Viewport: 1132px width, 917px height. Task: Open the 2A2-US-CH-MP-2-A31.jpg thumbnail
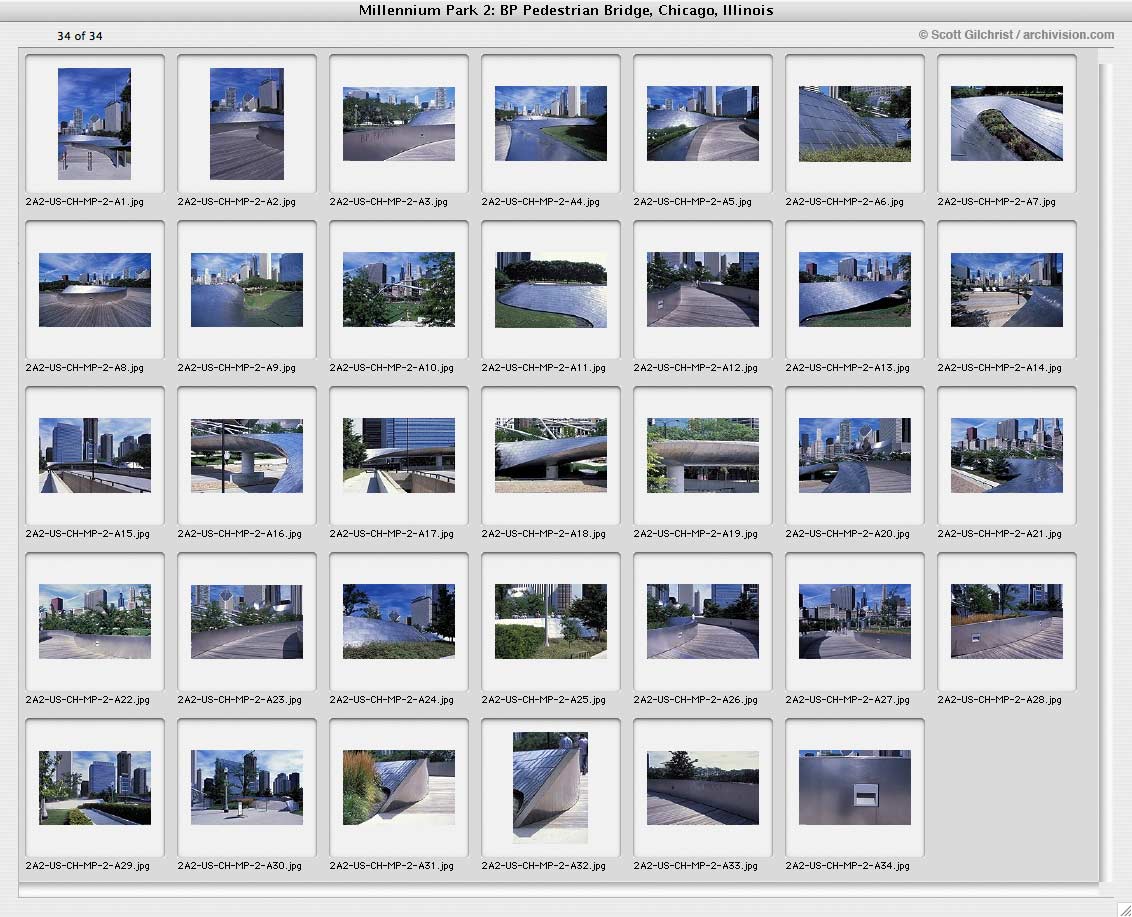click(399, 788)
